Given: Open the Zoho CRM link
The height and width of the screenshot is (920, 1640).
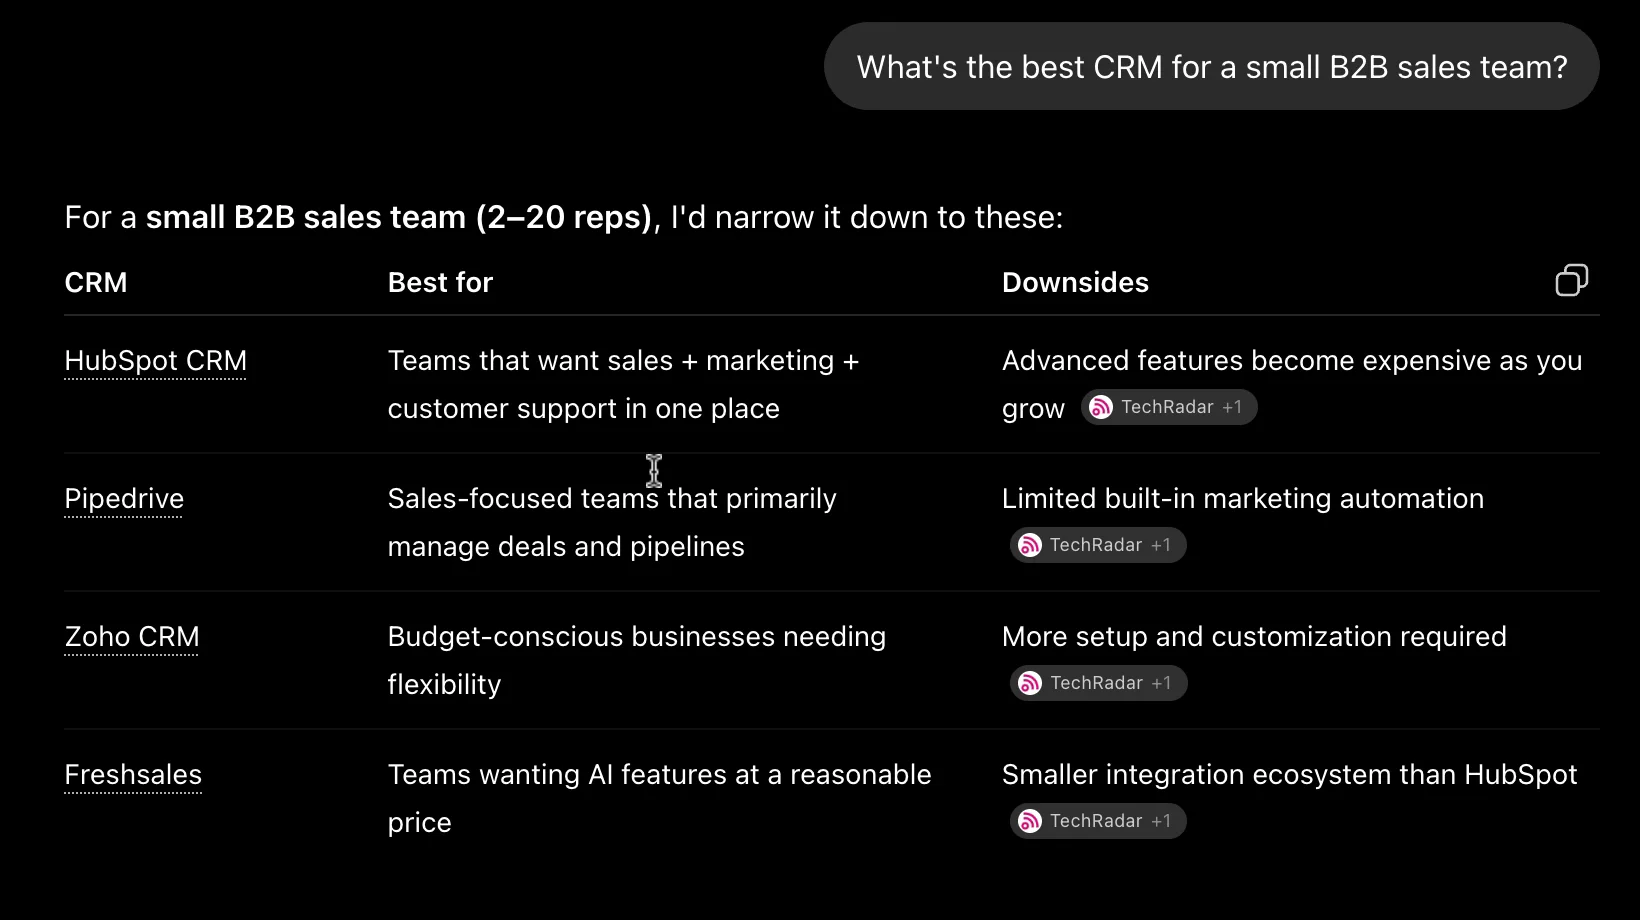Looking at the screenshot, I should [132, 637].
